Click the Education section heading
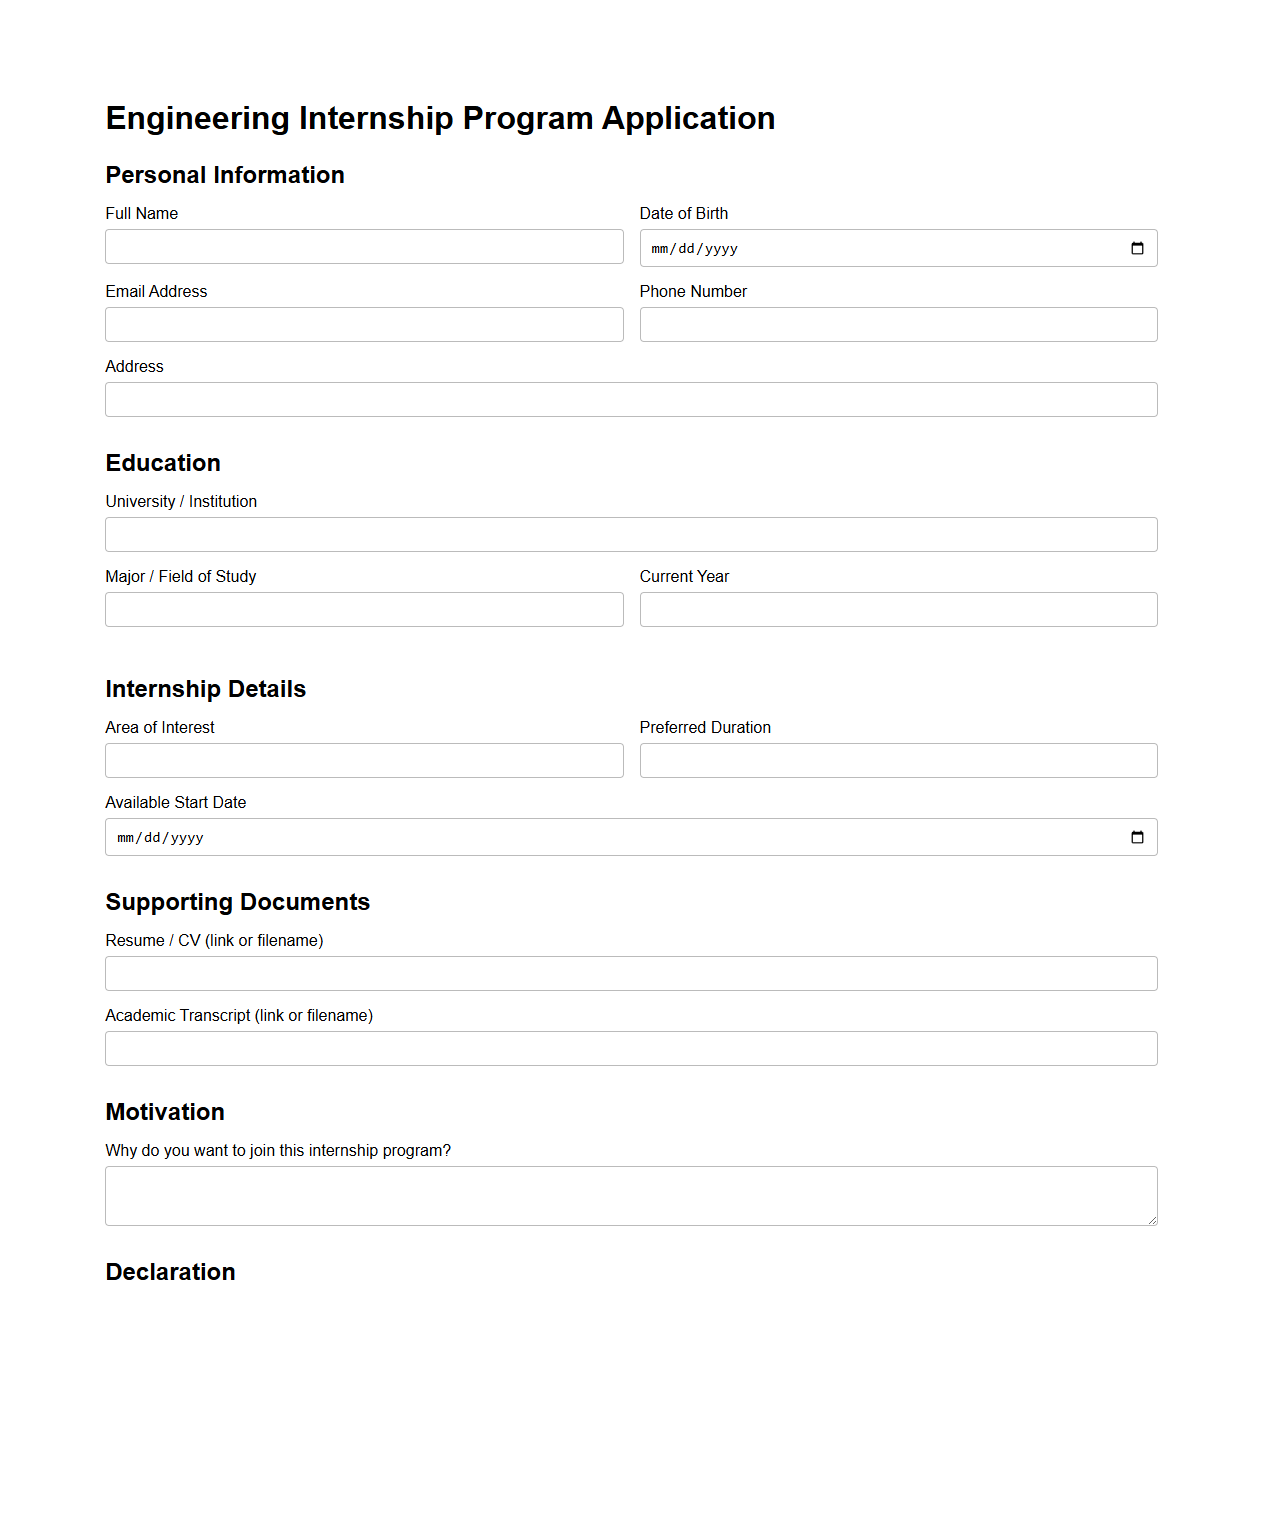 click(163, 463)
